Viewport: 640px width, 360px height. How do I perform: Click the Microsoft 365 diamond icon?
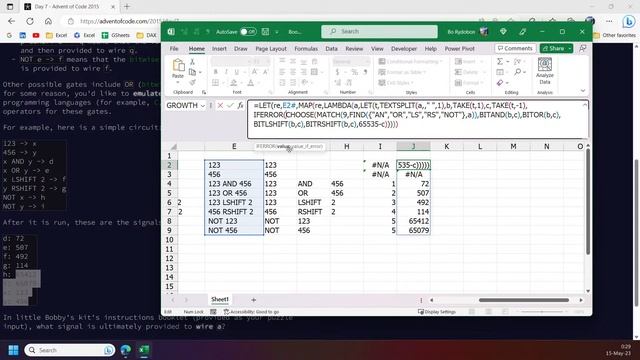(503, 31)
